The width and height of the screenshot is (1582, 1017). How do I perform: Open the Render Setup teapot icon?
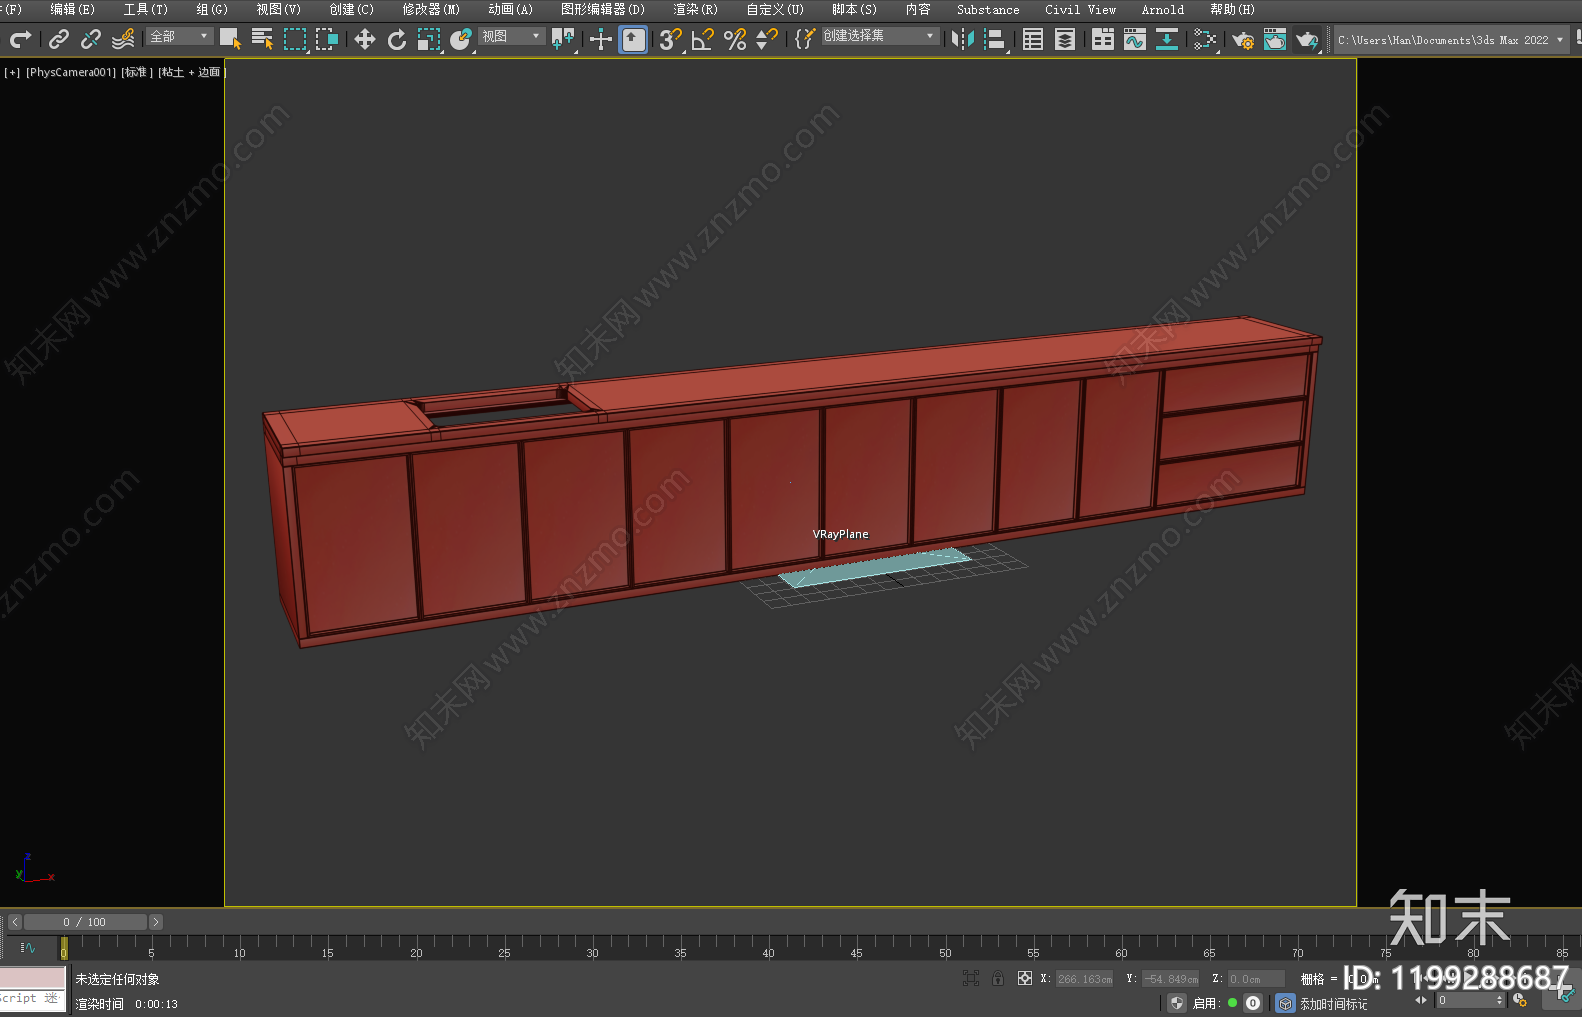pos(1243,39)
